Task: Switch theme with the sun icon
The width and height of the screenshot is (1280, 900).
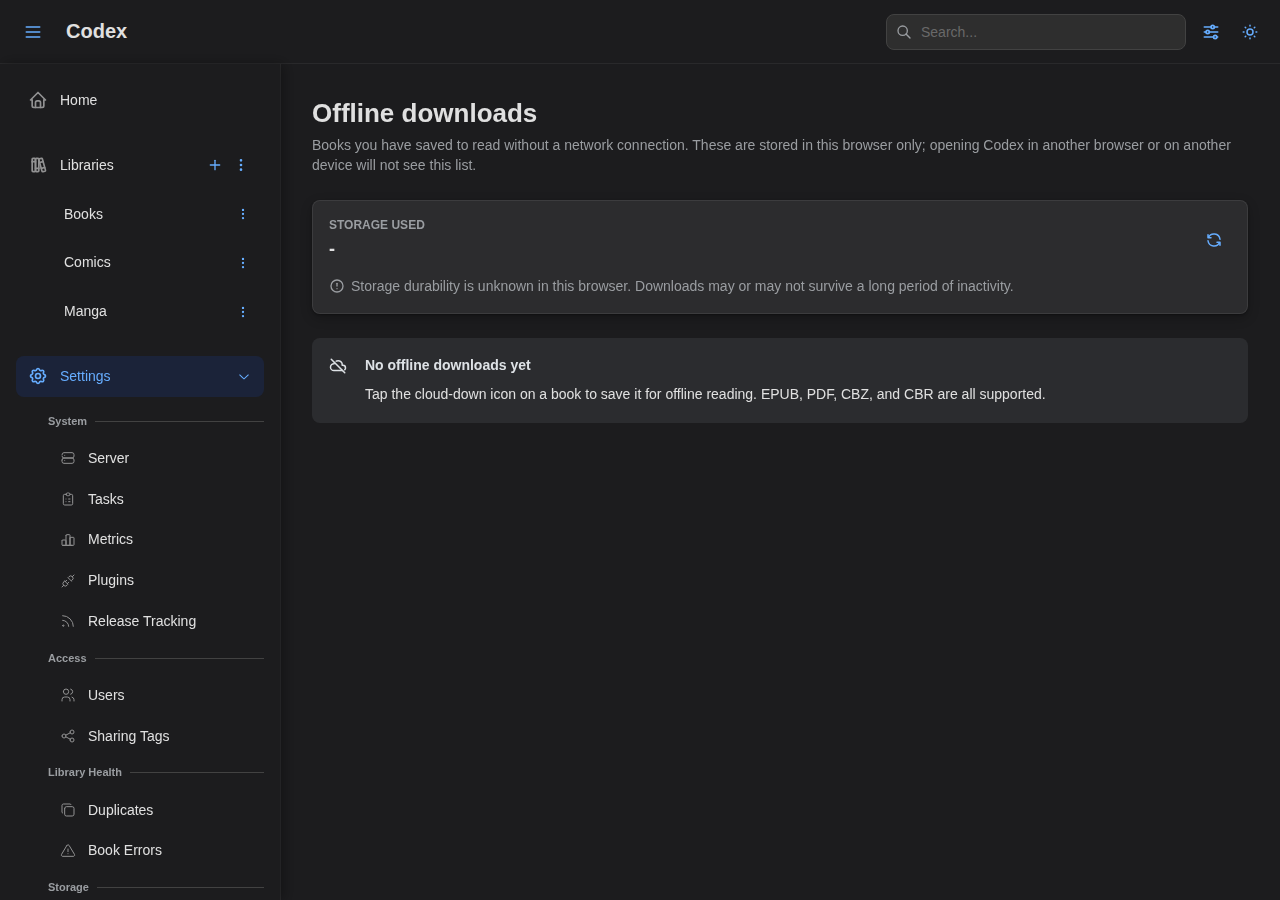Action: tap(1250, 32)
